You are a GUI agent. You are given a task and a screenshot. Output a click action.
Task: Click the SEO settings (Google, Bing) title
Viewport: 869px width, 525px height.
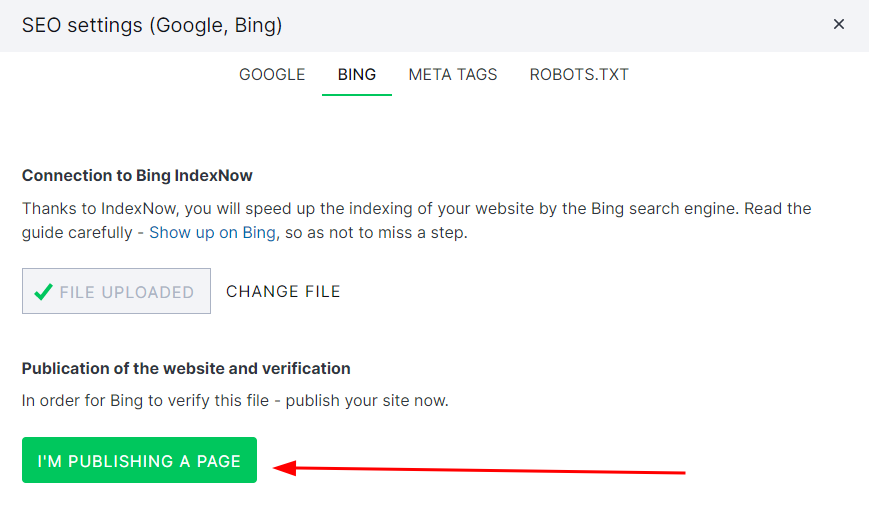pos(152,25)
